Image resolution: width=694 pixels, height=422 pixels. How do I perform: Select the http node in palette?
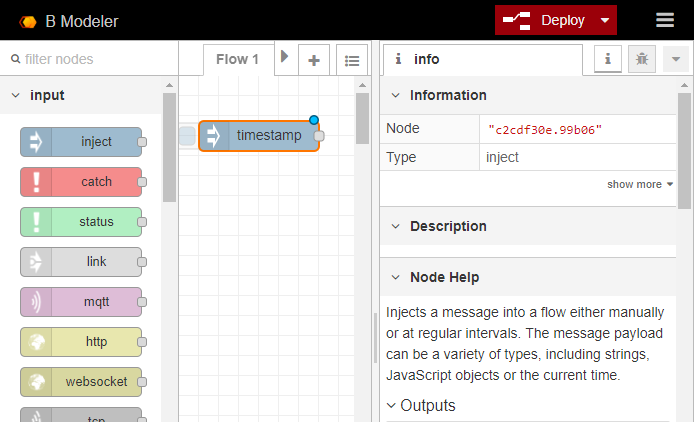[x=81, y=342]
